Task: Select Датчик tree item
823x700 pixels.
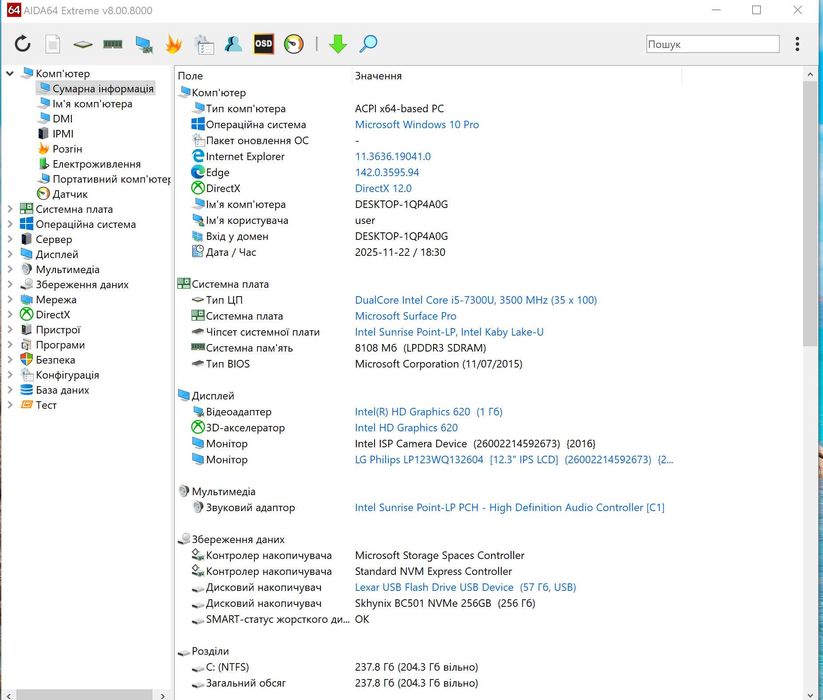Action: point(70,194)
